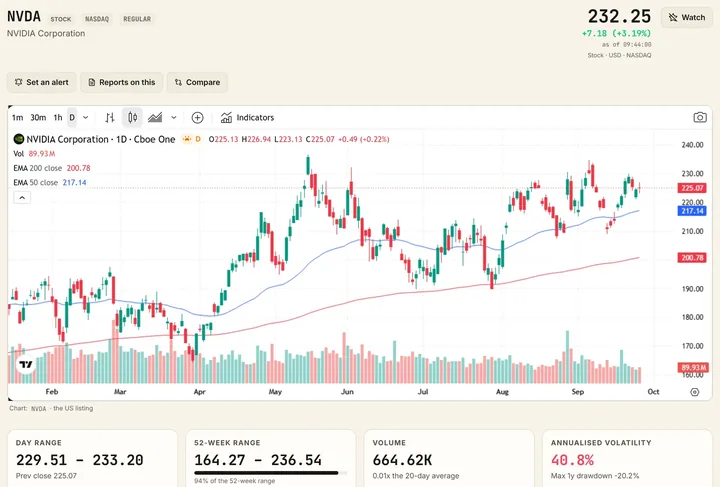This screenshot has width=720, height=487.
Task: Click the 217.14 blue EMA price label
Action: click(x=692, y=211)
